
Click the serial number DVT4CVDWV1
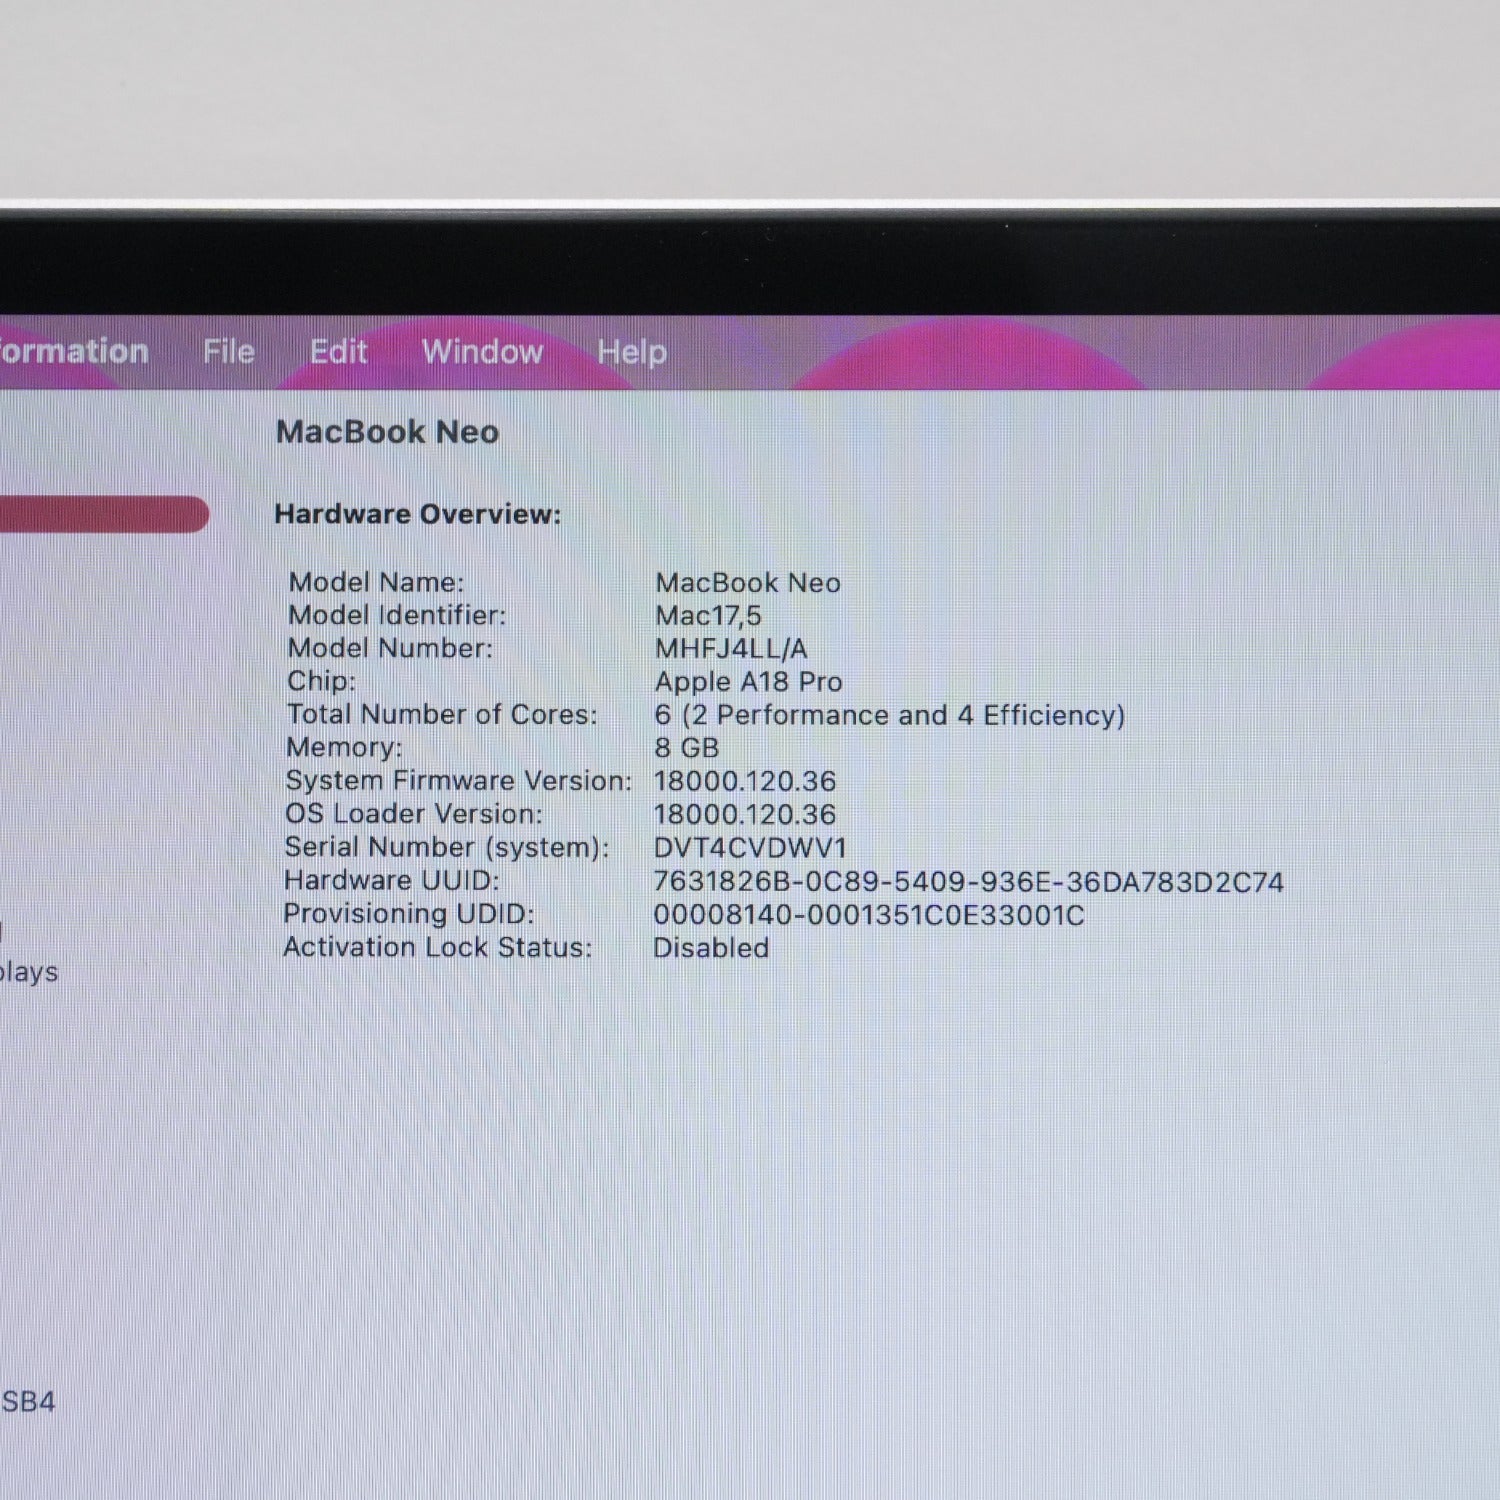[x=750, y=848]
